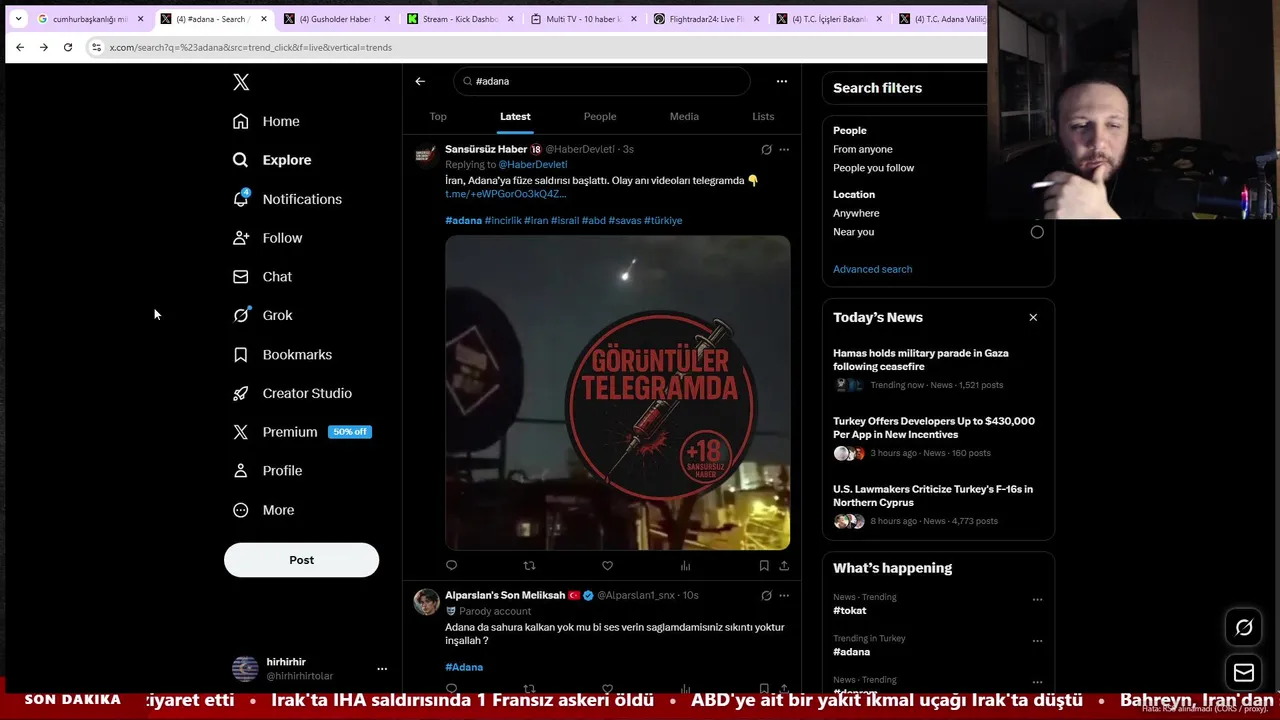Click the X logo in the sidebar
This screenshot has width=1280, height=720.
click(x=241, y=82)
